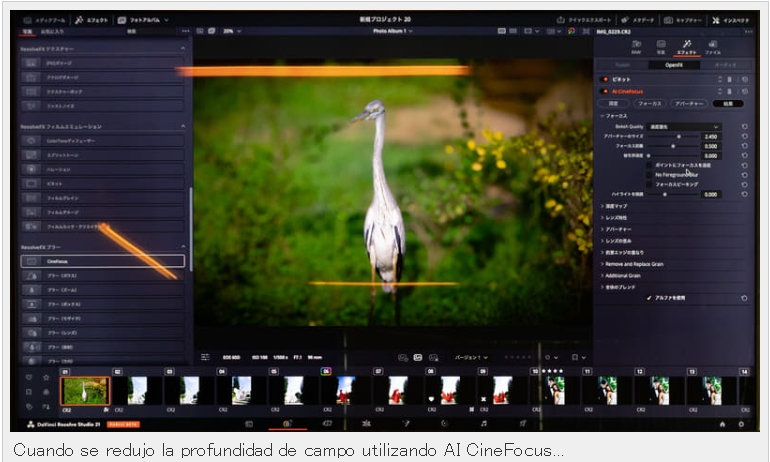Select the Favorites tab in effects panel
770x462 pixels.
pyautogui.click(x=52, y=31)
